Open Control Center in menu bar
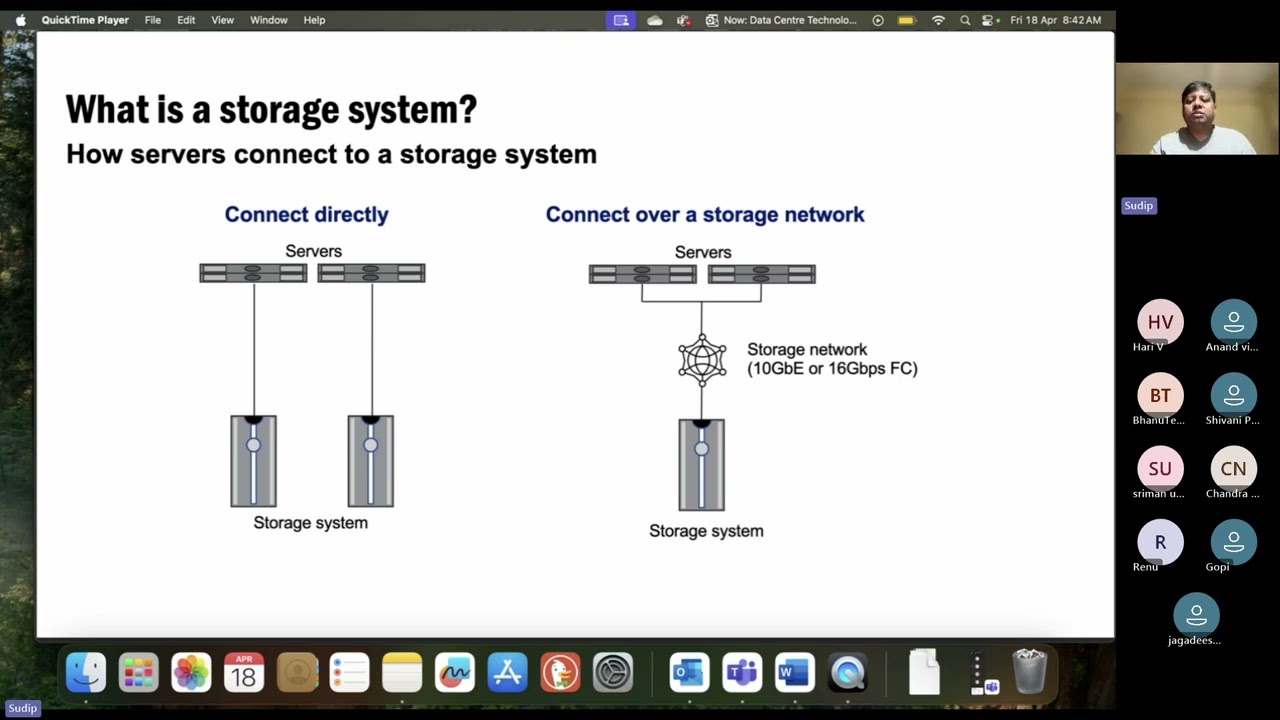The height and width of the screenshot is (720, 1280). [988, 20]
